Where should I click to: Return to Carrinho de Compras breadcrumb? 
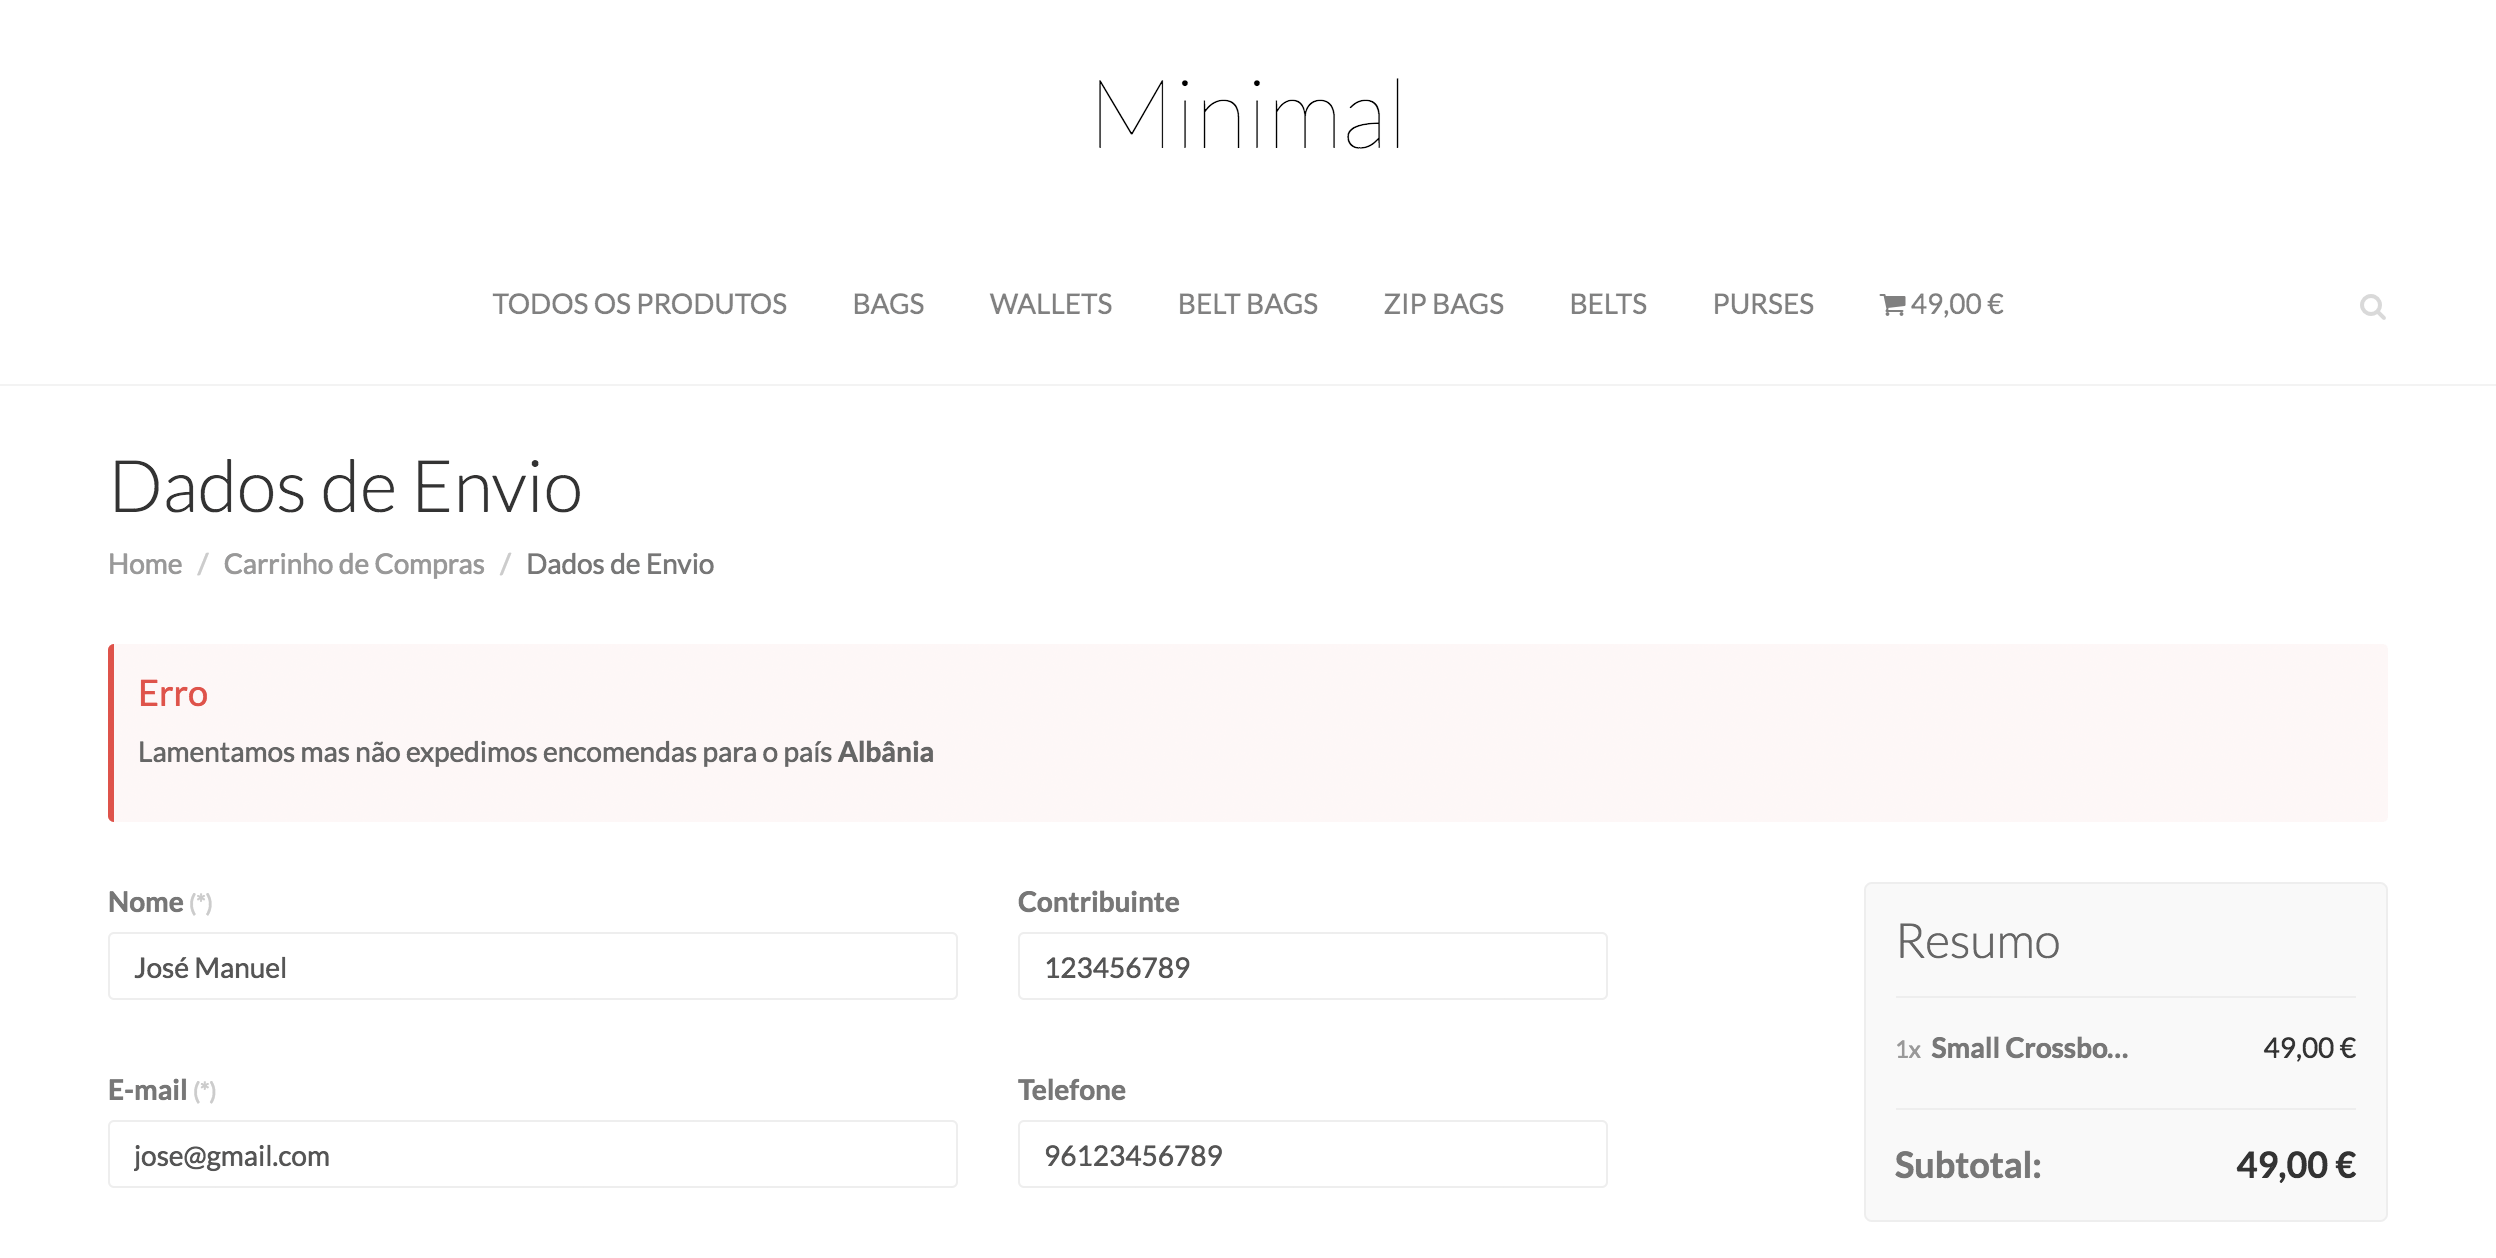[354, 564]
